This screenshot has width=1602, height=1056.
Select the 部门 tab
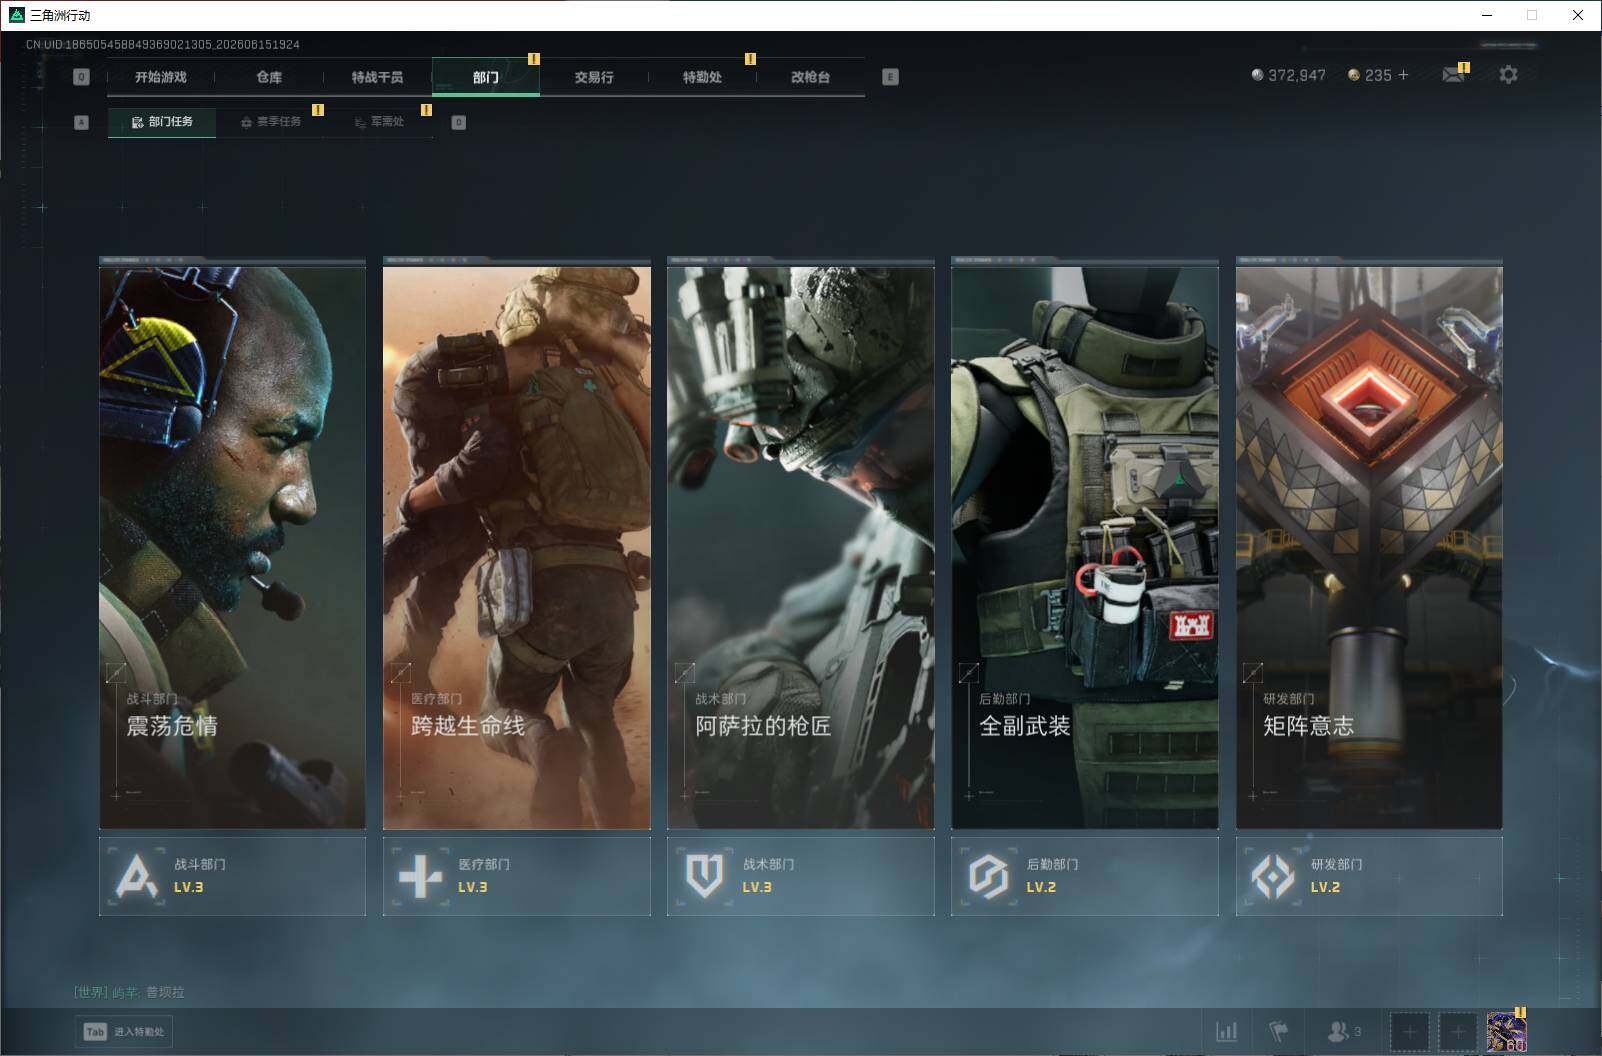click(486, 77)
